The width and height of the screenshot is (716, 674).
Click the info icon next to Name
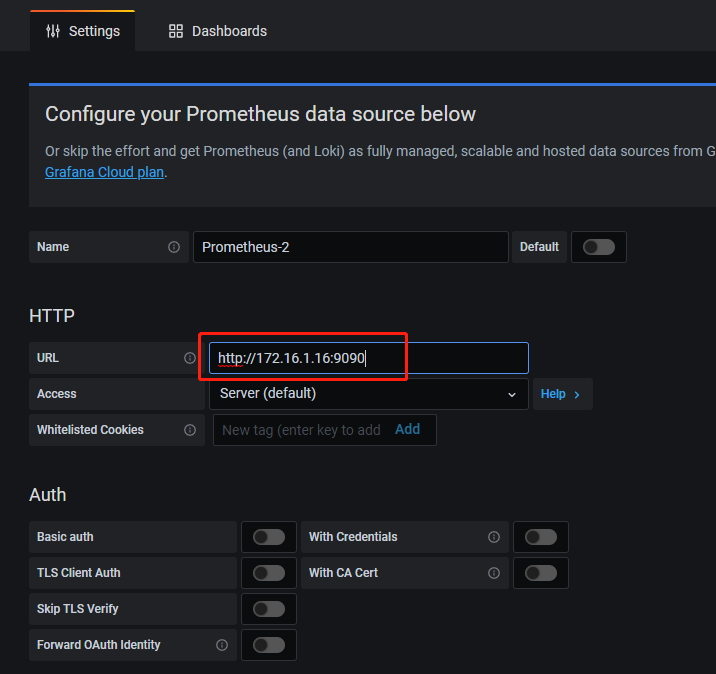(174, 247)
